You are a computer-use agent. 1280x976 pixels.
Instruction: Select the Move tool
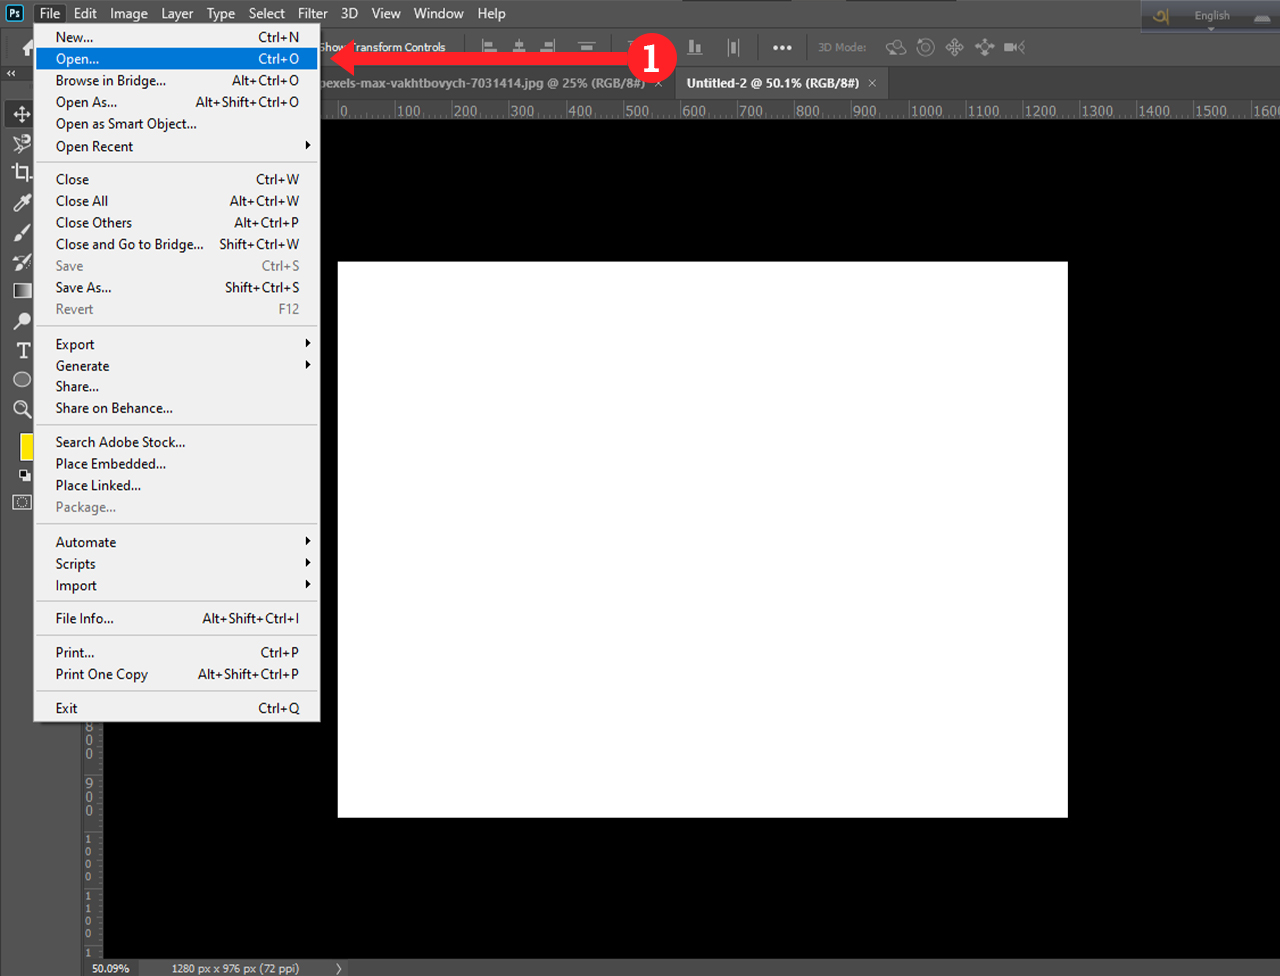coord(21,113)
